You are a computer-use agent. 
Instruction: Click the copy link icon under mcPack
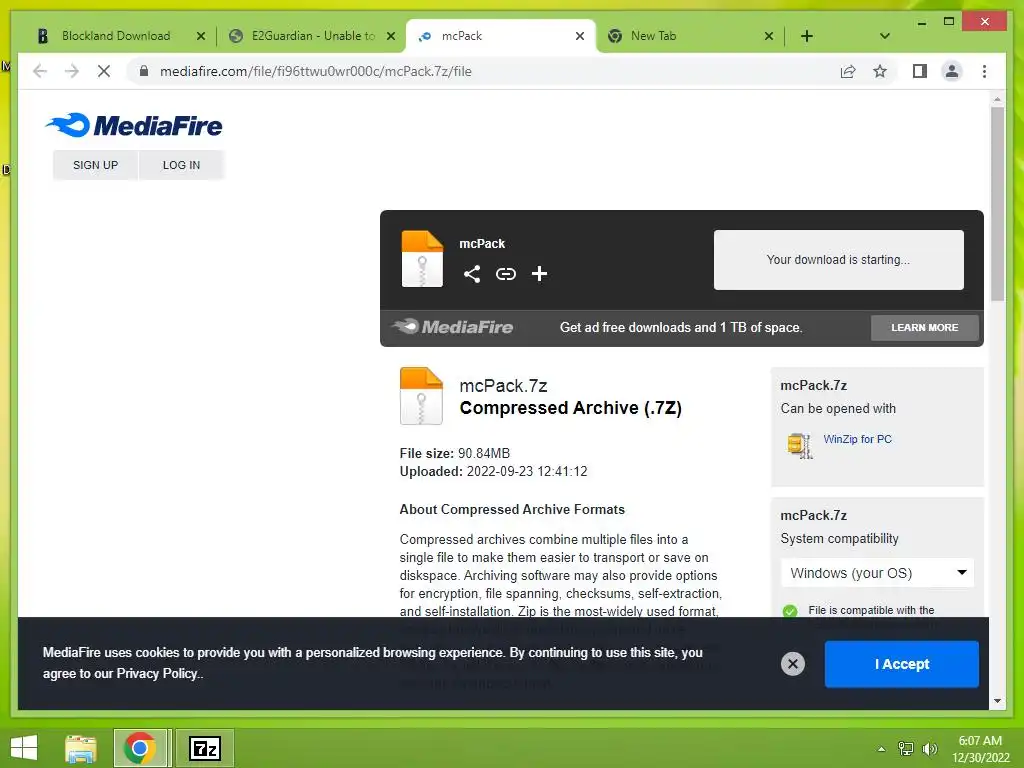505,274
